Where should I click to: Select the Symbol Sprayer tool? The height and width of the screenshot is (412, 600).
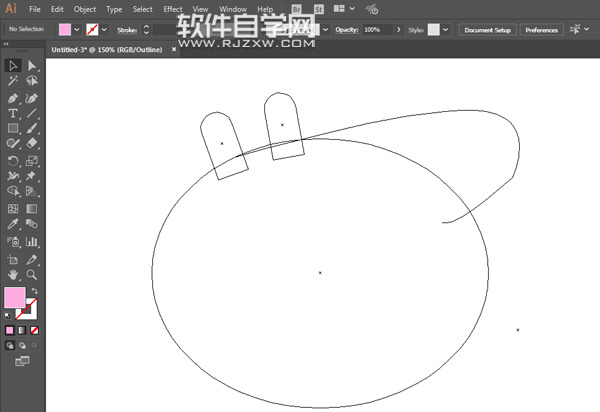click(x=13, y=241)
